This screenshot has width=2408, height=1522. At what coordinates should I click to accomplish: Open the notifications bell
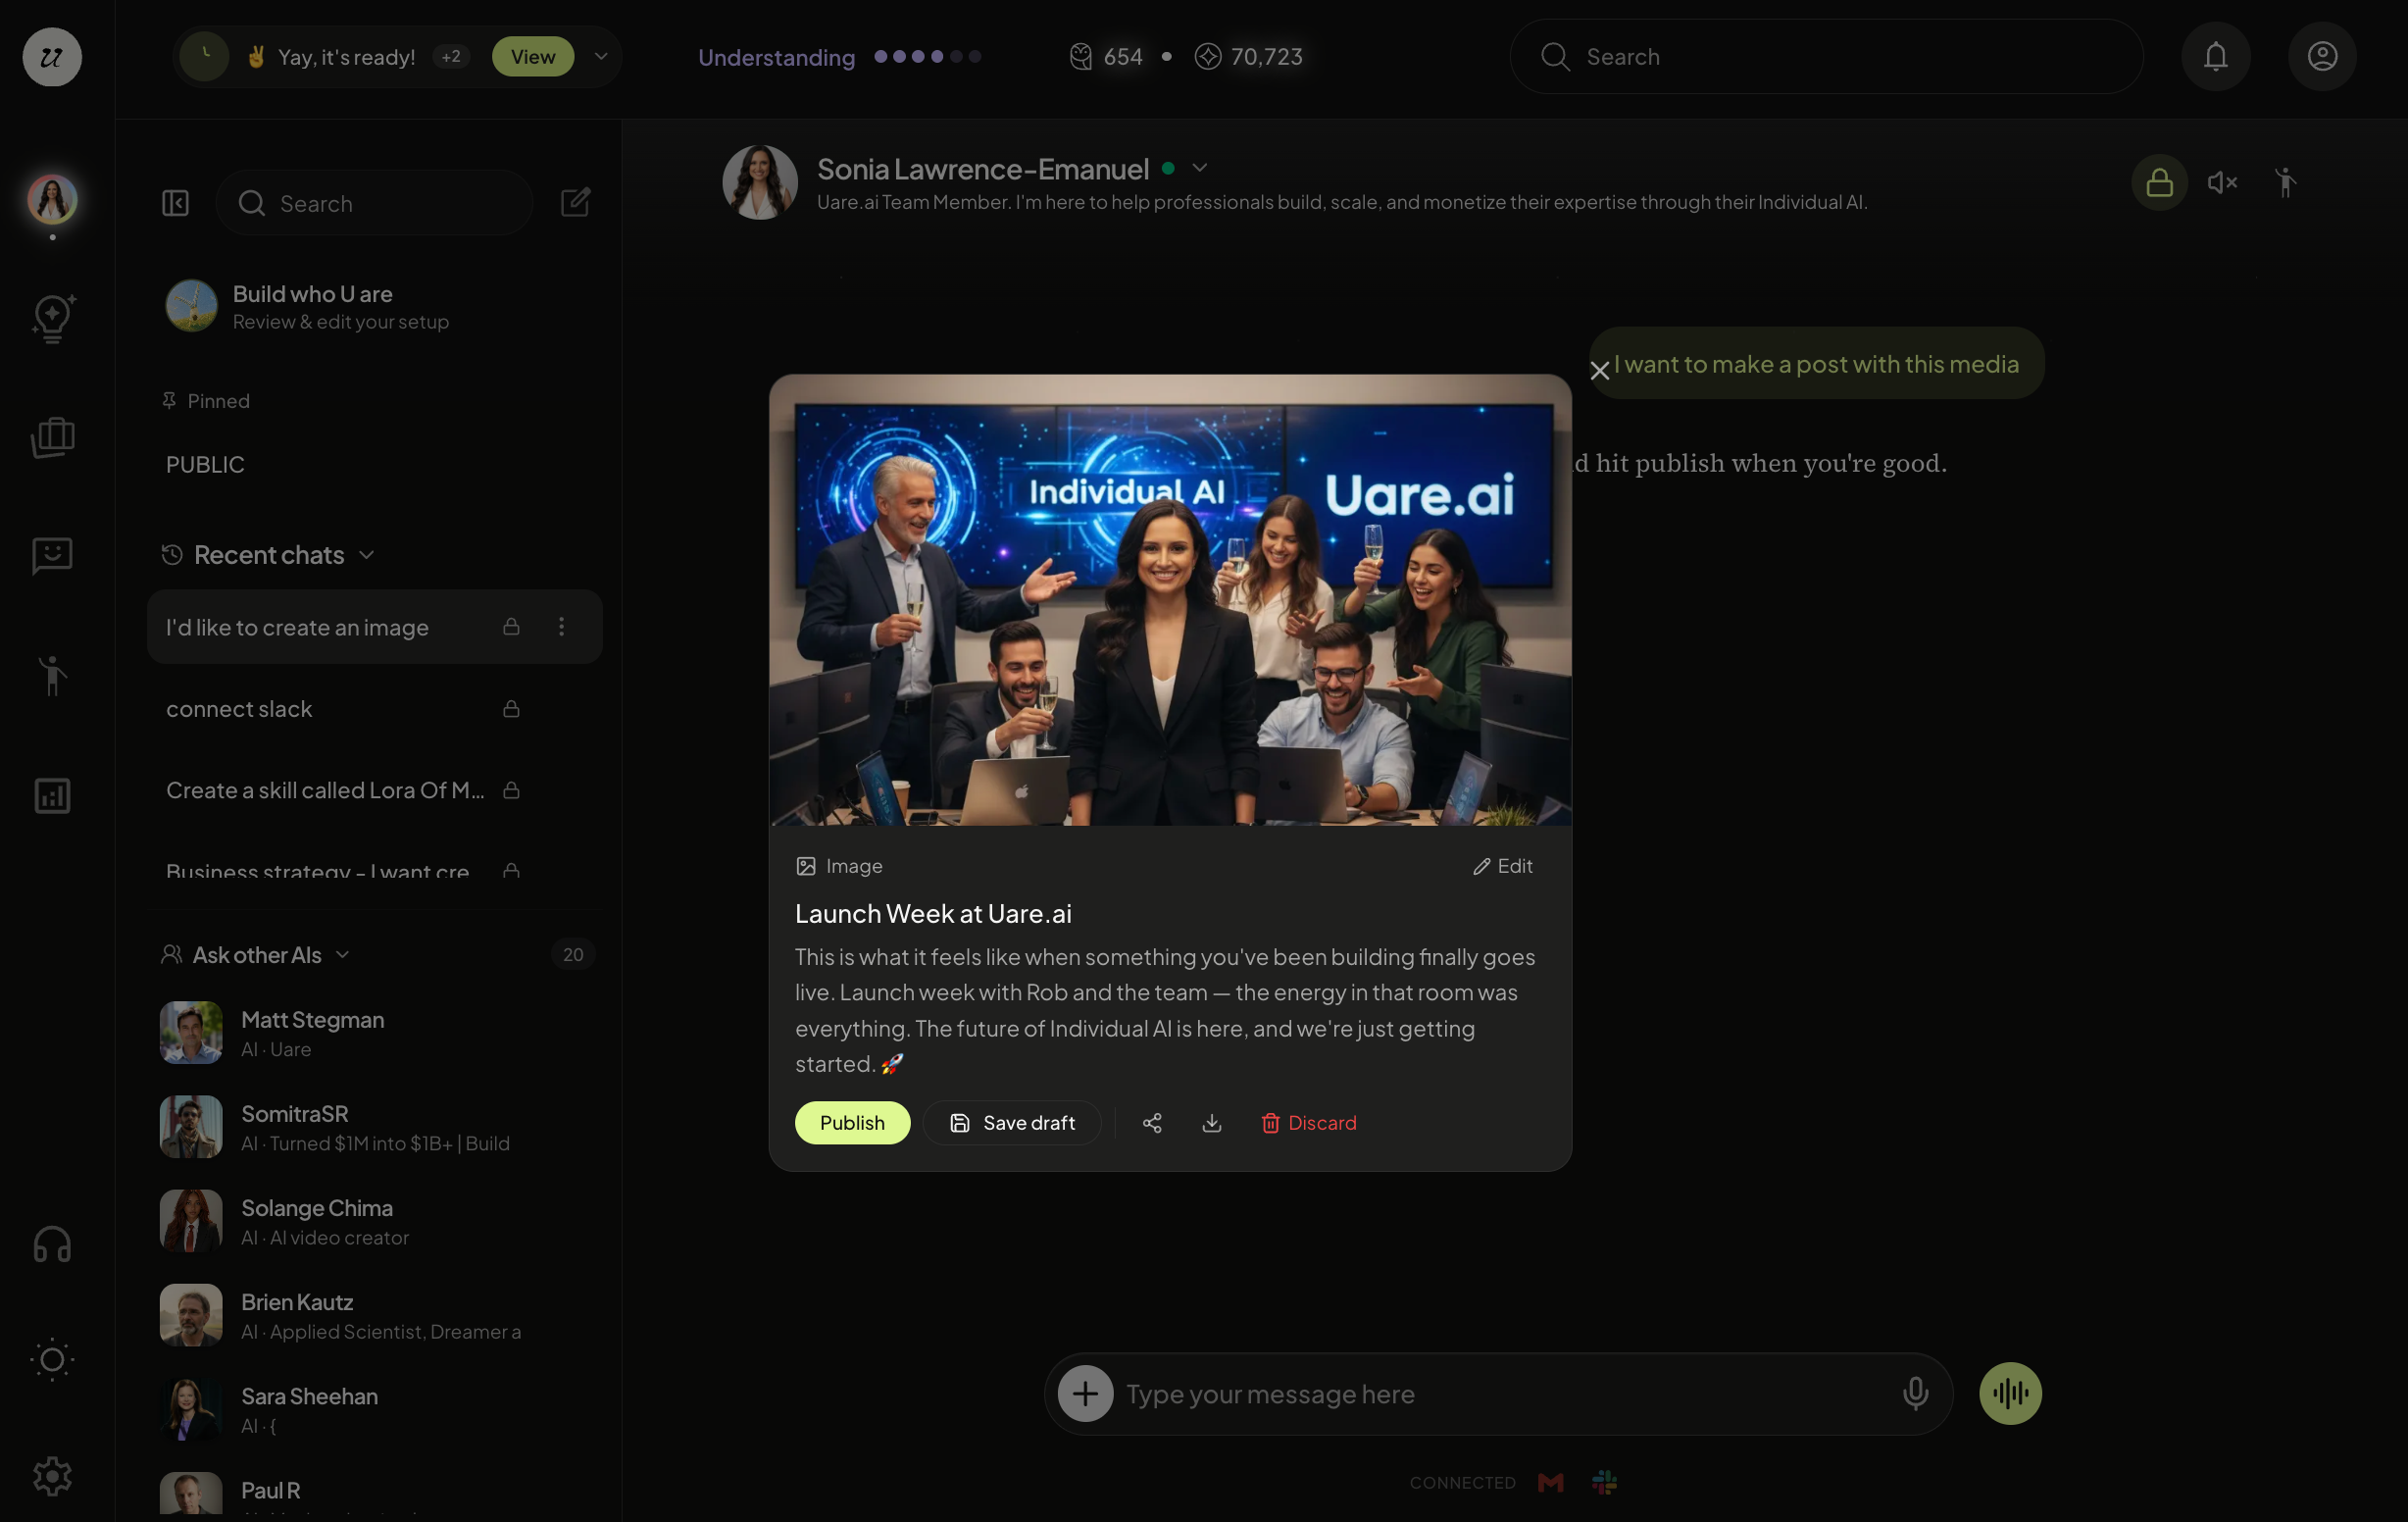[2216, 56]
